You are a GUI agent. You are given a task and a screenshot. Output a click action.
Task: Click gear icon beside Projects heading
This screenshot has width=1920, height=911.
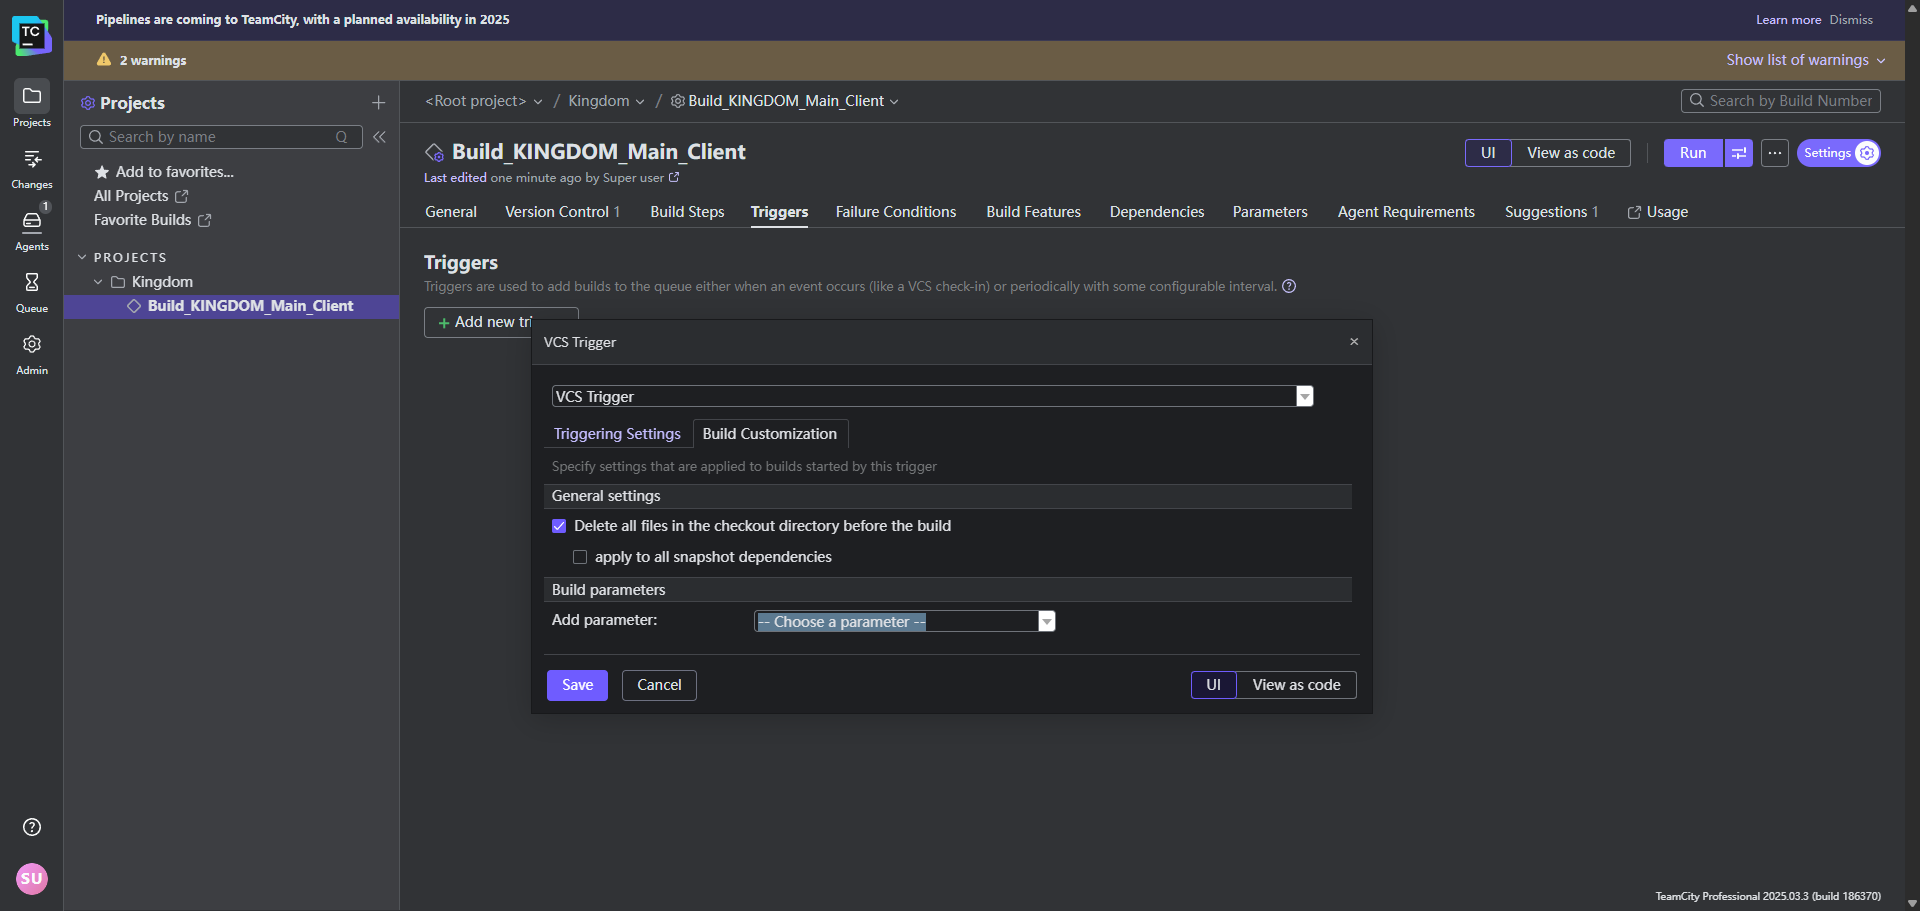tap(88, 103)
